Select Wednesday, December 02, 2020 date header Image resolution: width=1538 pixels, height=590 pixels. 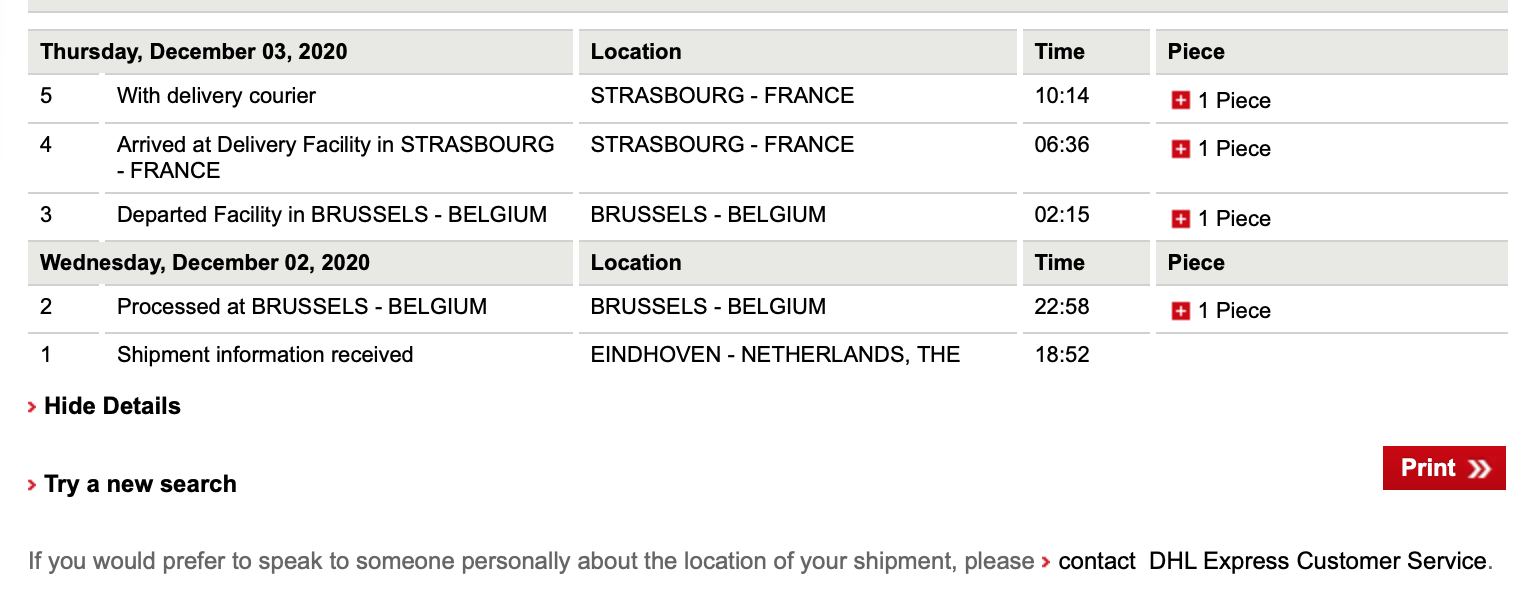coord(205,263)
